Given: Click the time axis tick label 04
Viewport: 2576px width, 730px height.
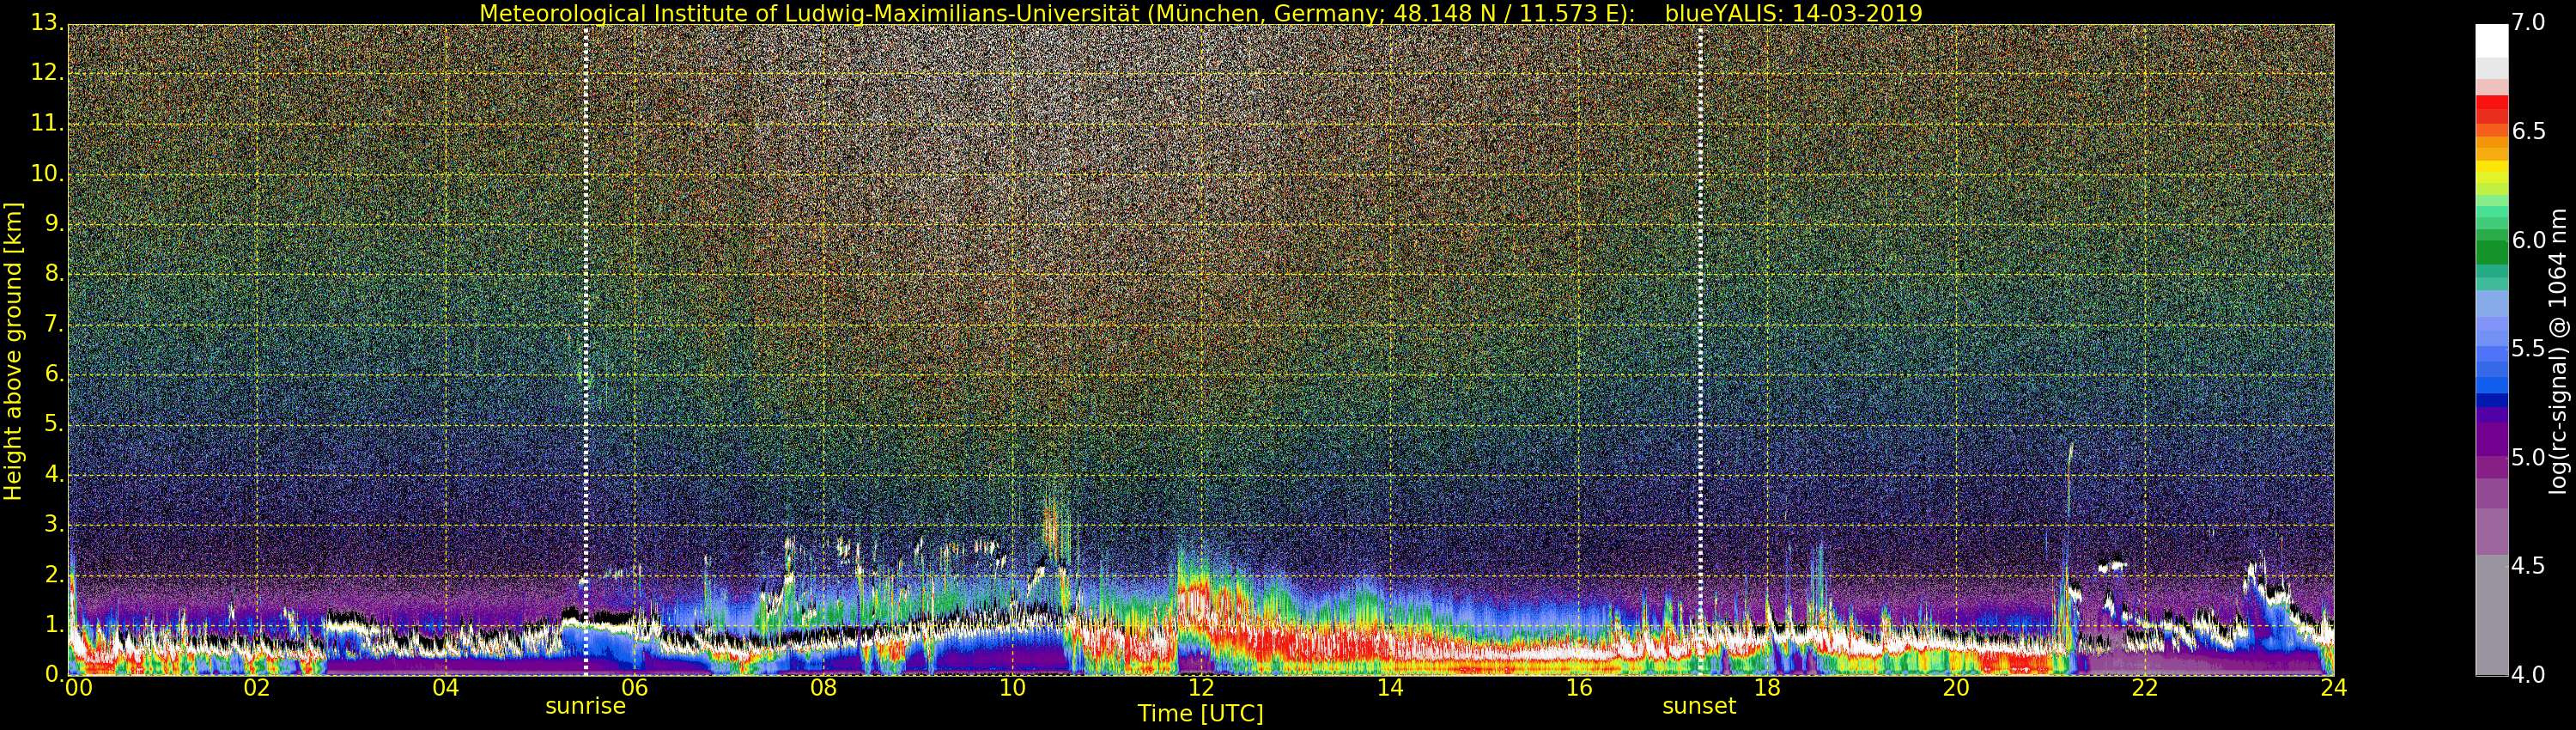Looking at the screenshot, I should click(x=446, y=688).
